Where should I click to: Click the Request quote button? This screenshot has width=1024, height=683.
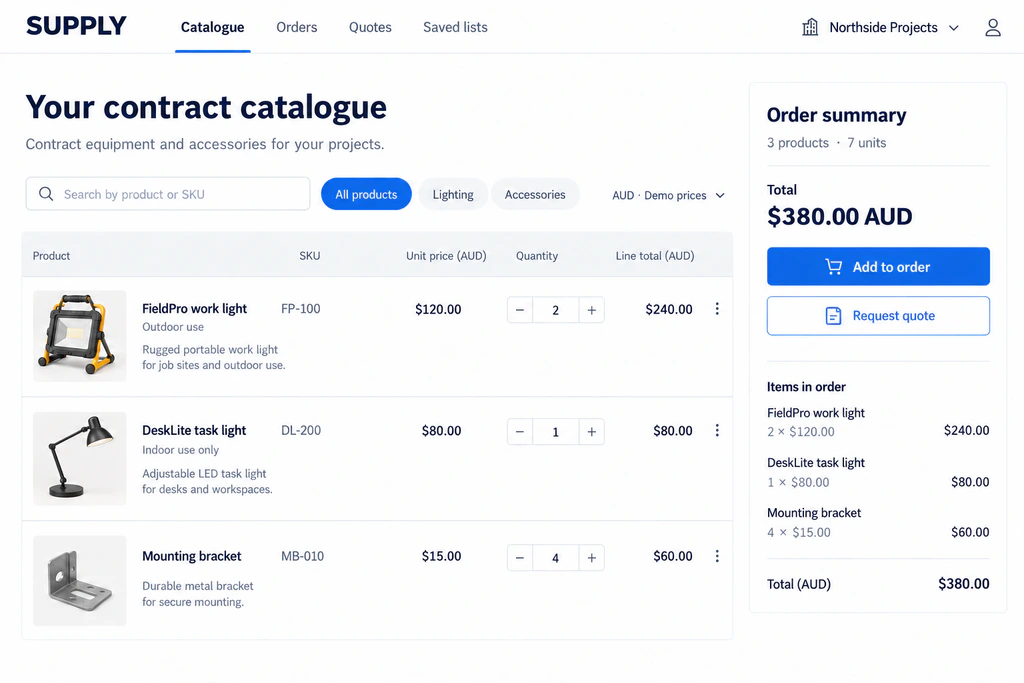point(878,316)
